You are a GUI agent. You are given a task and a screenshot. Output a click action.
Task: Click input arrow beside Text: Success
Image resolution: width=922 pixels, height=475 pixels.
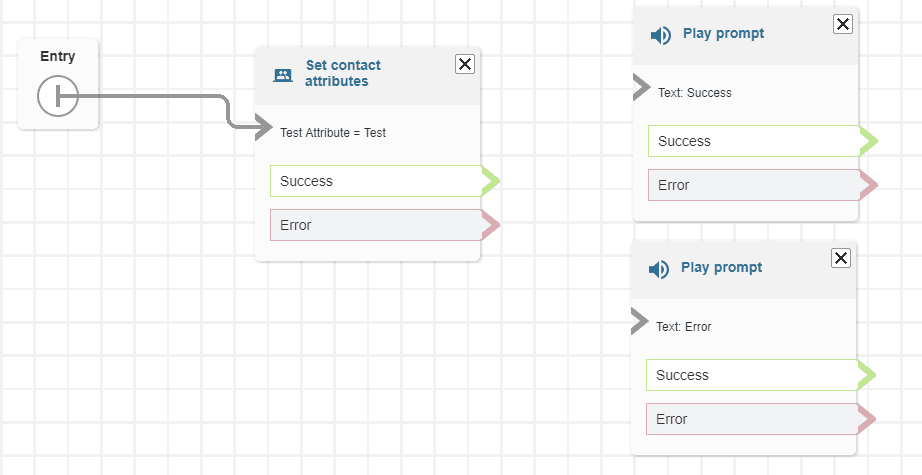642,88
